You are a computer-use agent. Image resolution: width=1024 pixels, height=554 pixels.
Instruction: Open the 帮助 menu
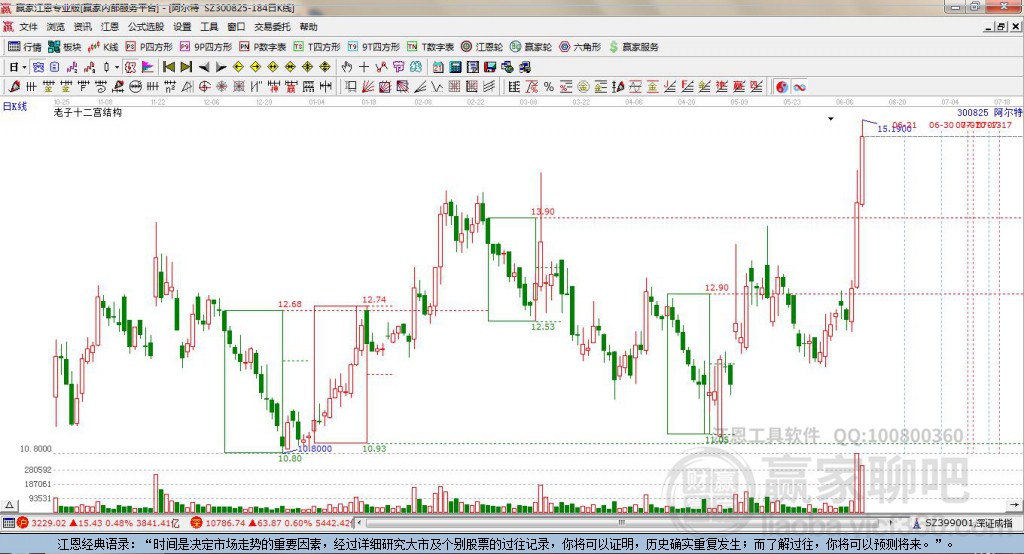(308, 27)
